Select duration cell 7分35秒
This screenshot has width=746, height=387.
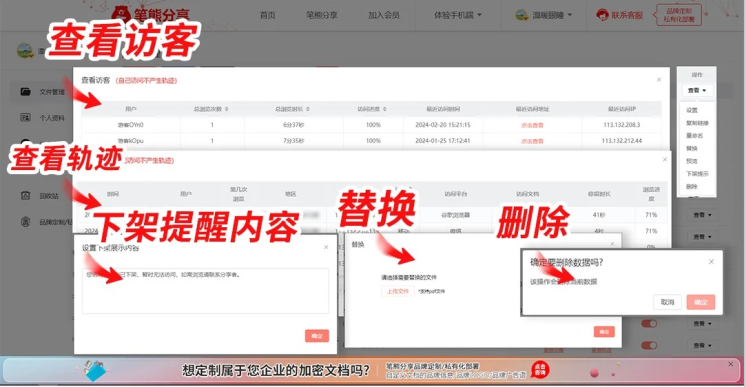pyautogui.click(x=294, y=141)
